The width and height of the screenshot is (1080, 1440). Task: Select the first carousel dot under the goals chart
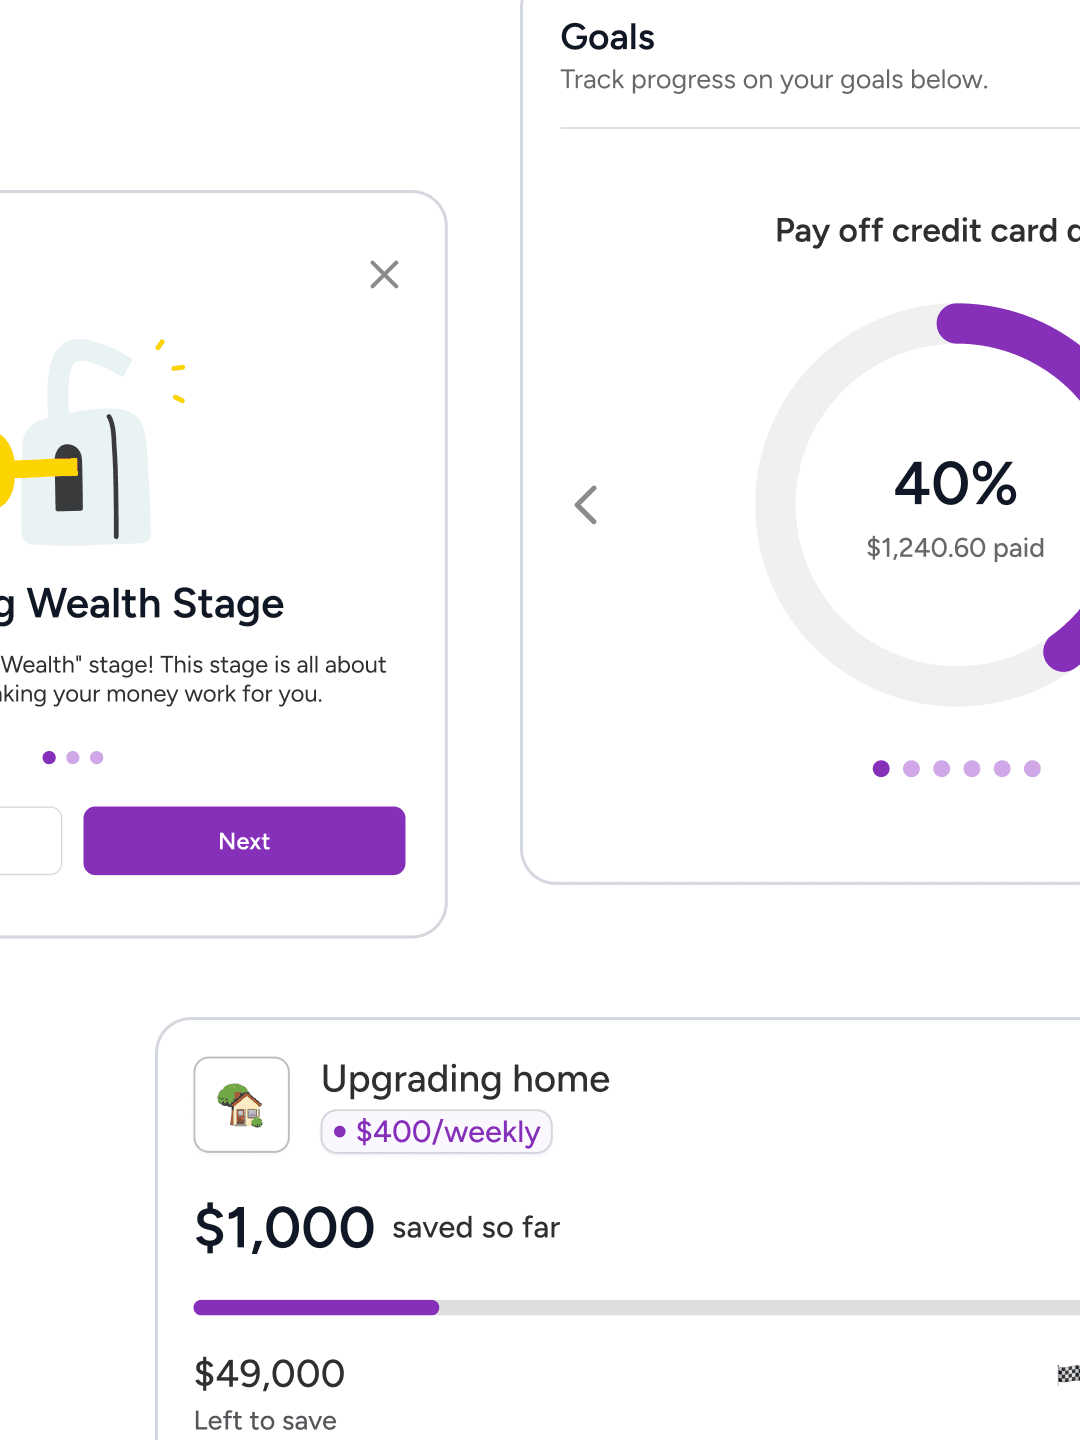pyautogui.click(x=881, y=768)
